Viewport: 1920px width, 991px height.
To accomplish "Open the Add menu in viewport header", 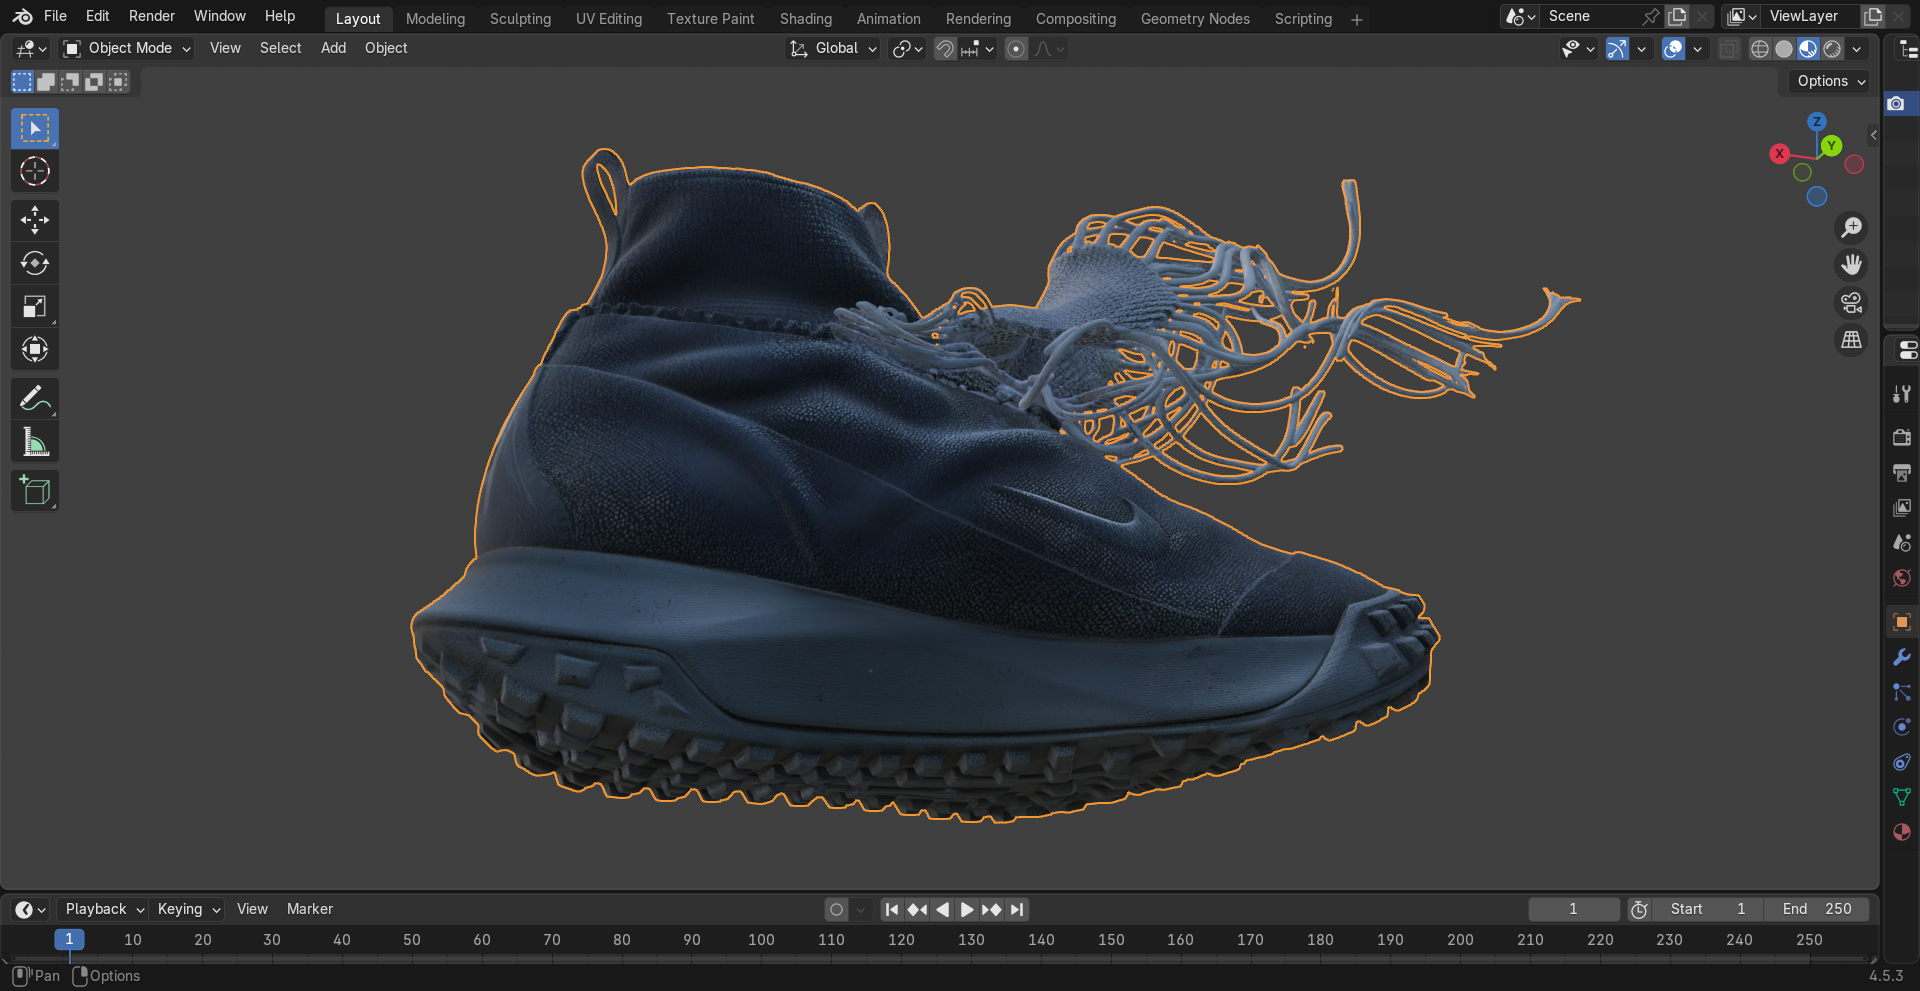I will [333, 48].
